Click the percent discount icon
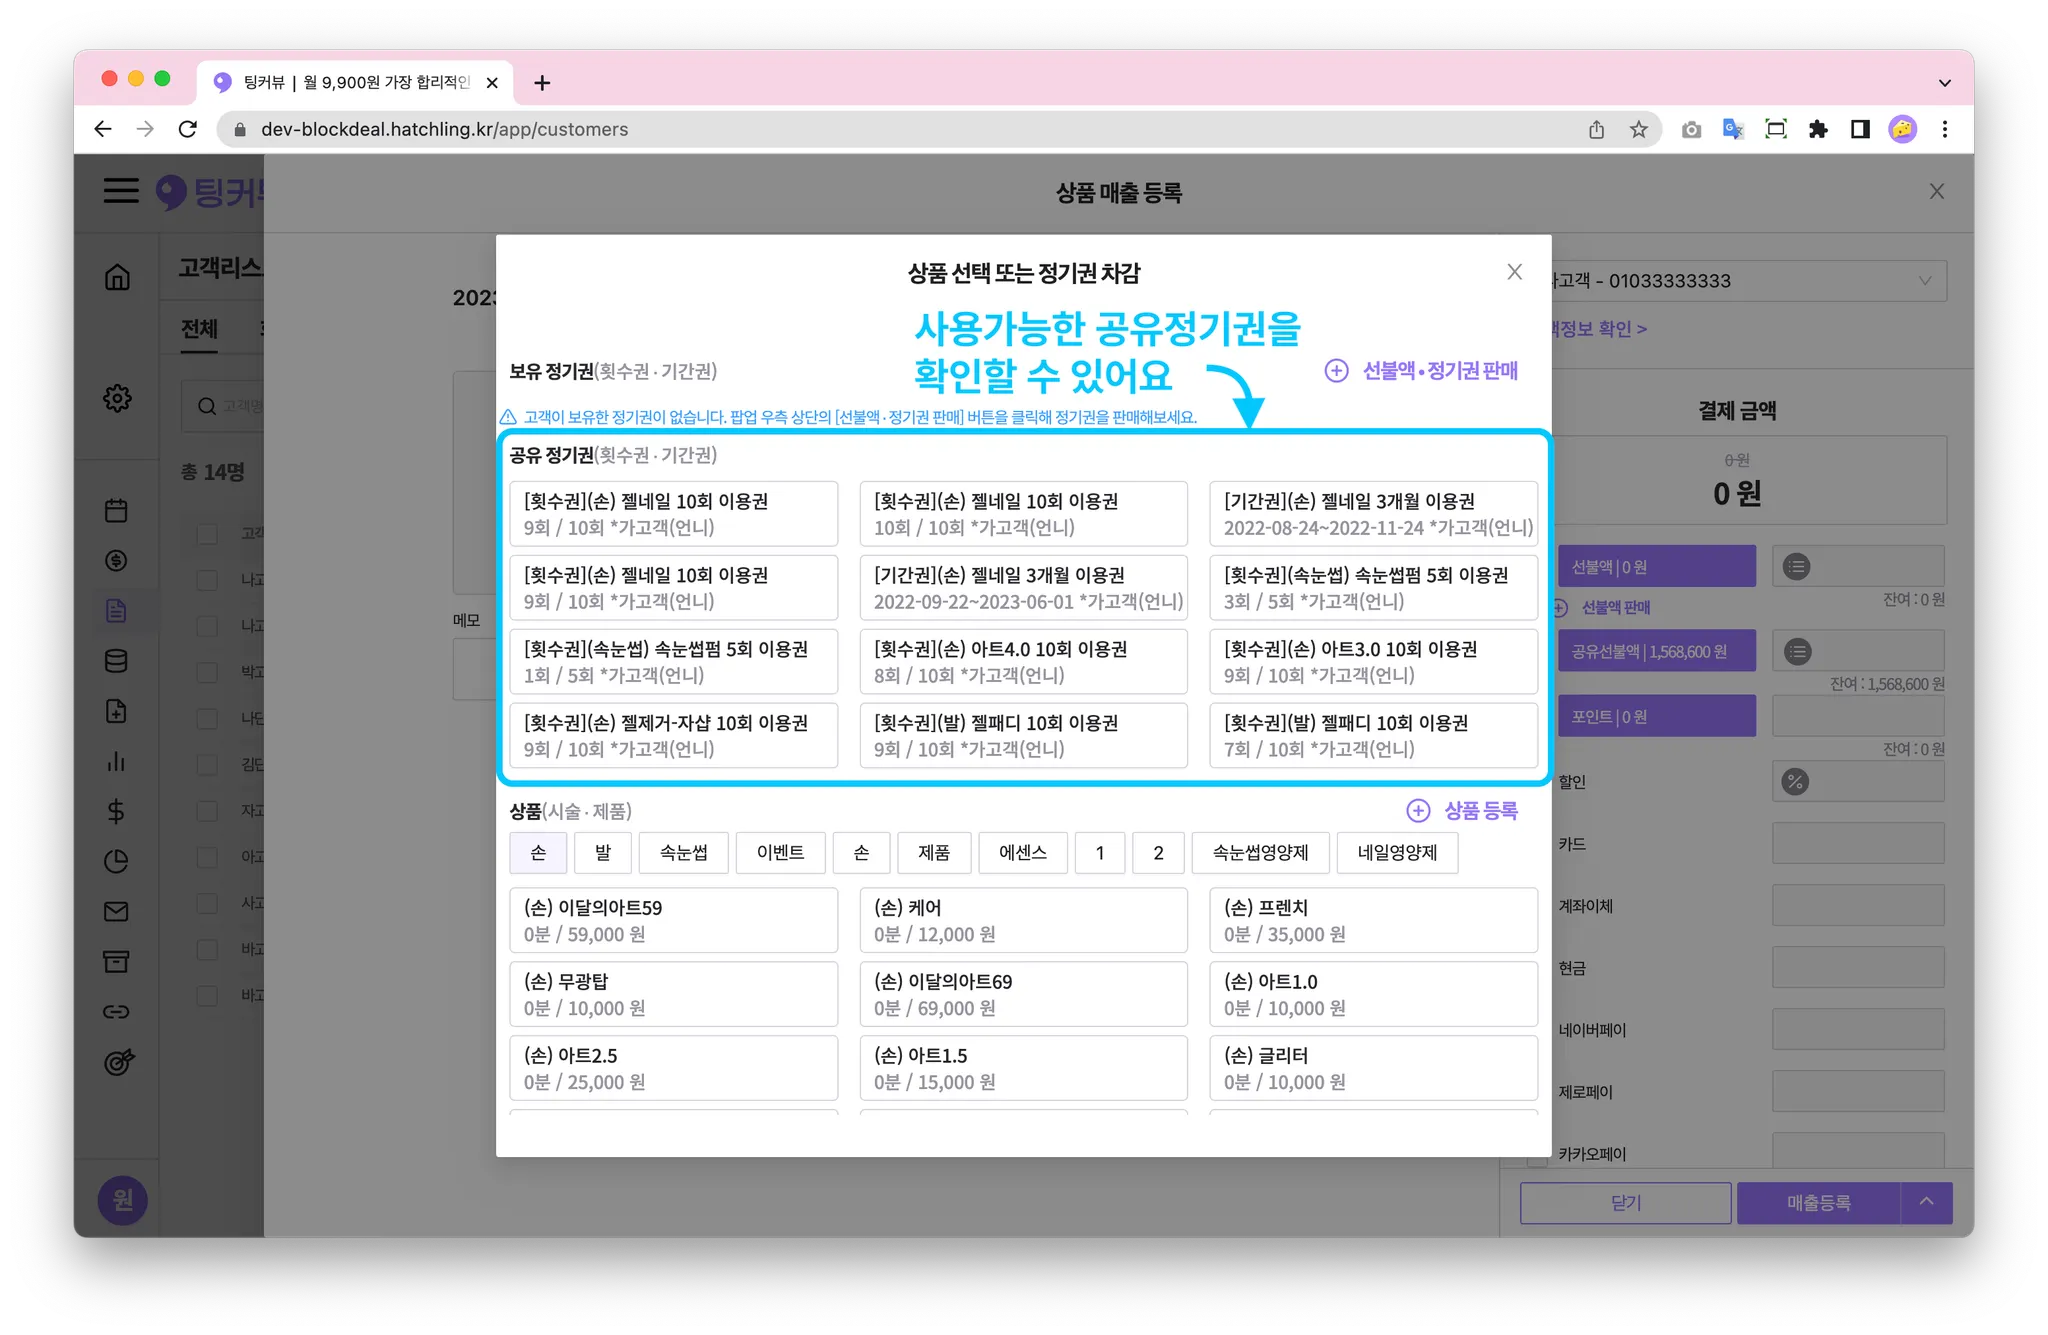Screen dimensions: 2048x1335 coord(1795,782)
